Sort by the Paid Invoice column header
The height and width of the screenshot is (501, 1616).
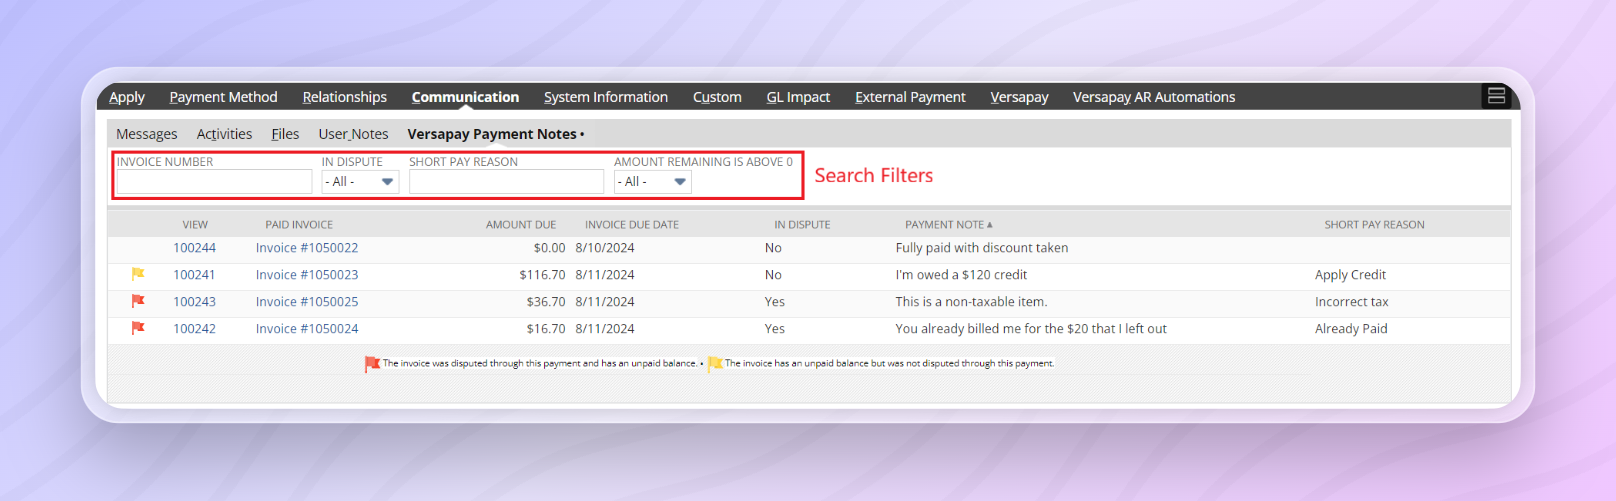pos(299,224)
